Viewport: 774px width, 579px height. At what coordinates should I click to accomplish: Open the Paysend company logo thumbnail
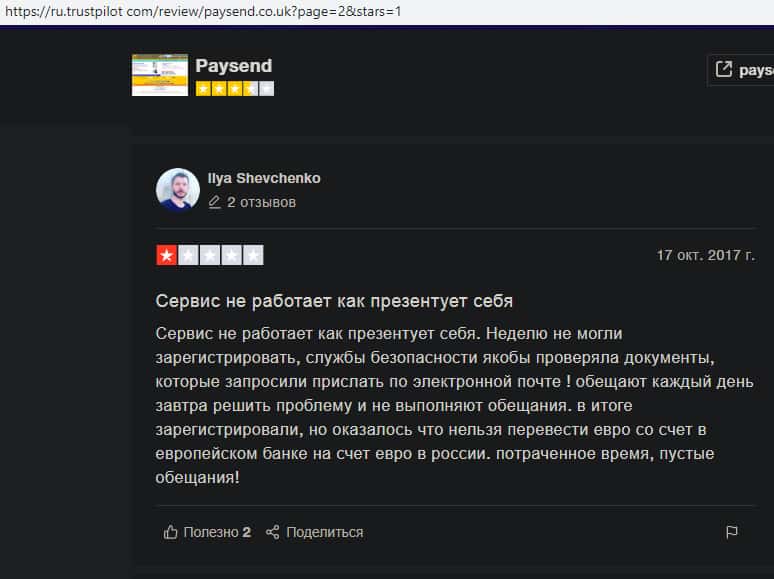[160, 75]
